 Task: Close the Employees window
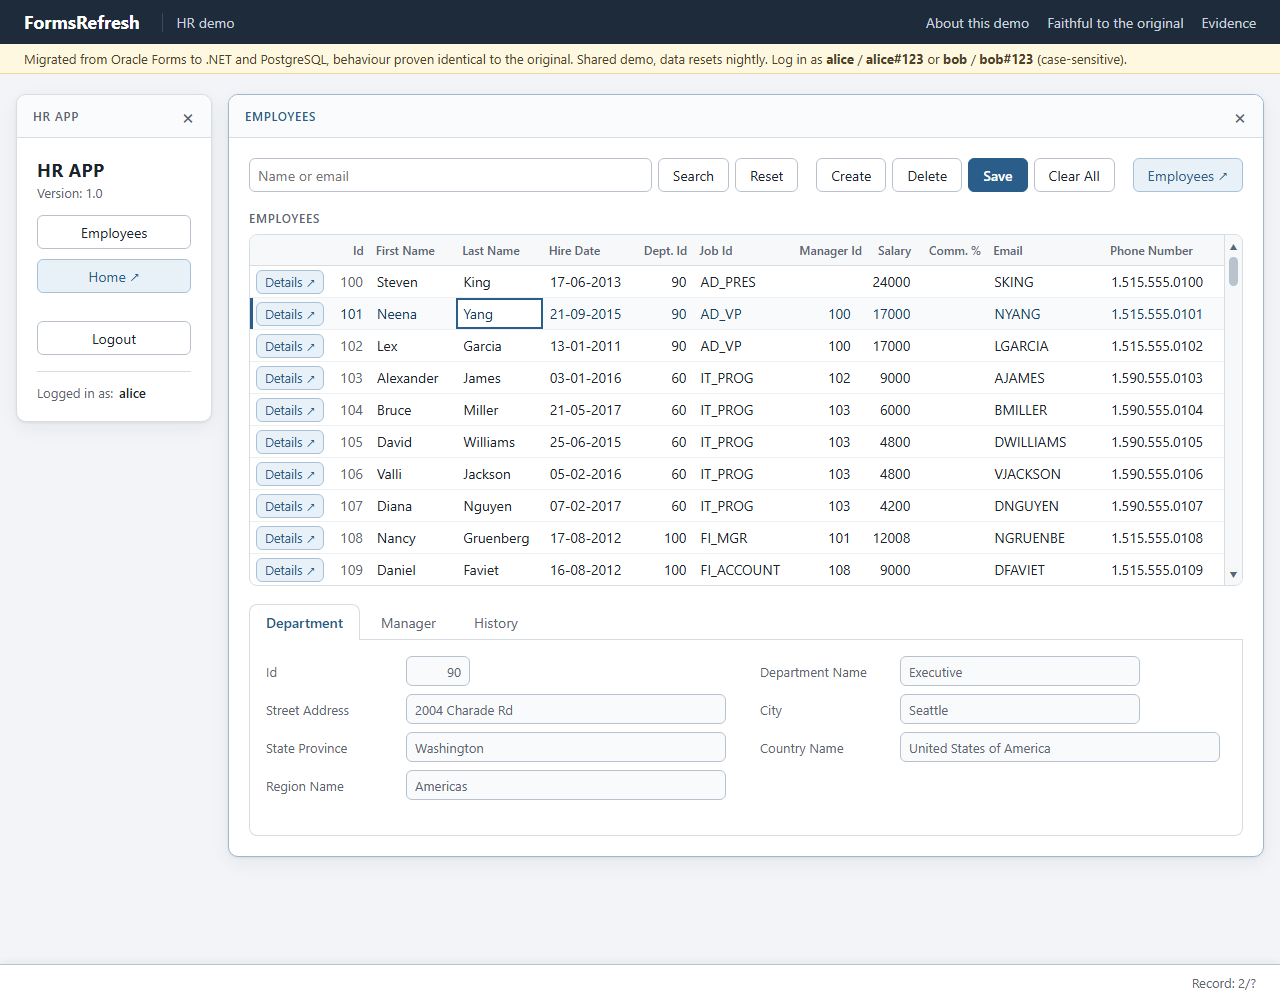tap(1240, 118)
